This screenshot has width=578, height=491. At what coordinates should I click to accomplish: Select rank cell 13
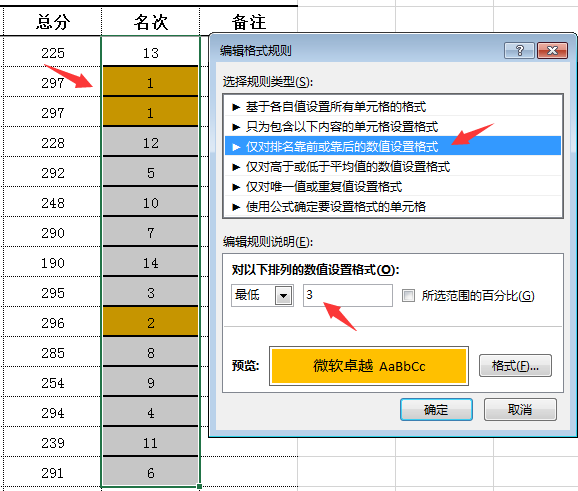click(x=150, y=52)
